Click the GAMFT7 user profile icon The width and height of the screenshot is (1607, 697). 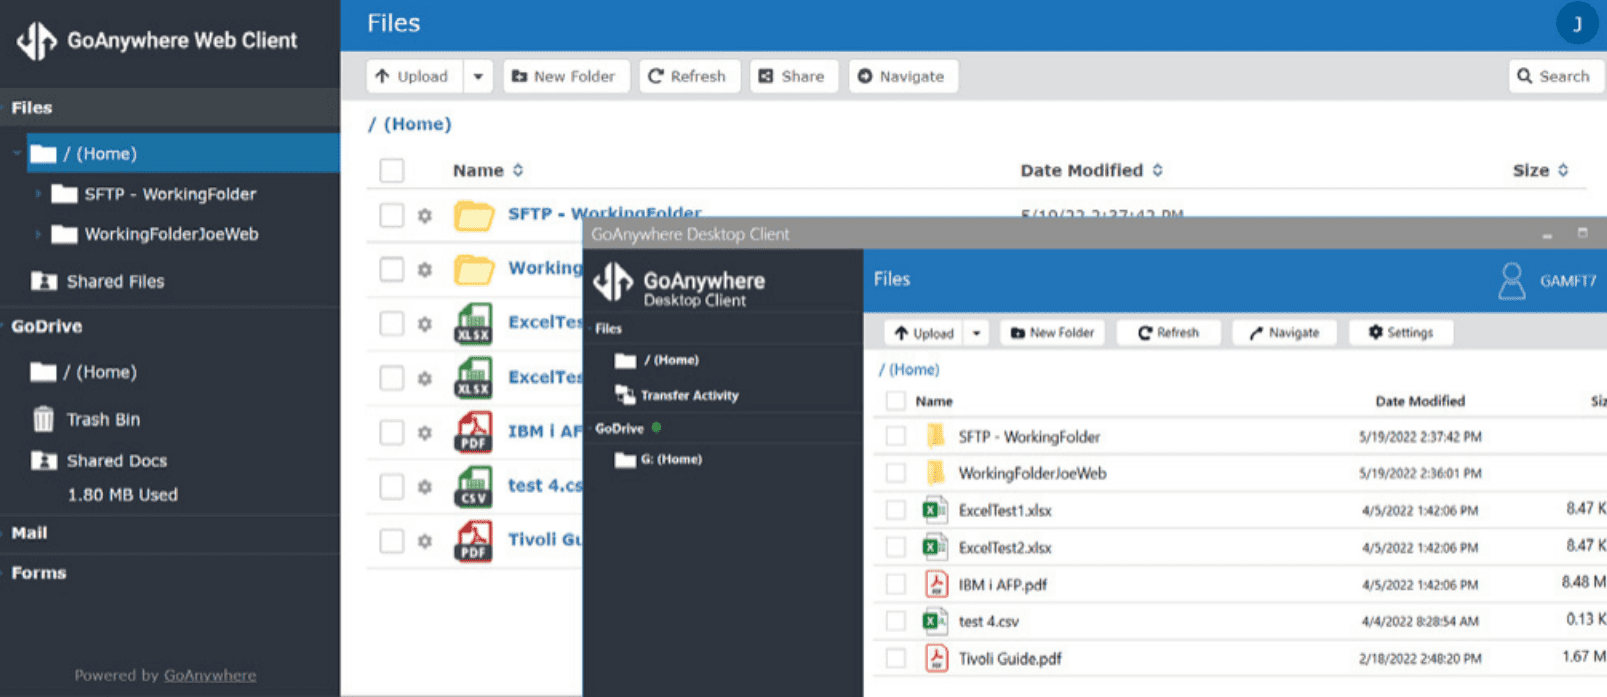point(1511,281)
